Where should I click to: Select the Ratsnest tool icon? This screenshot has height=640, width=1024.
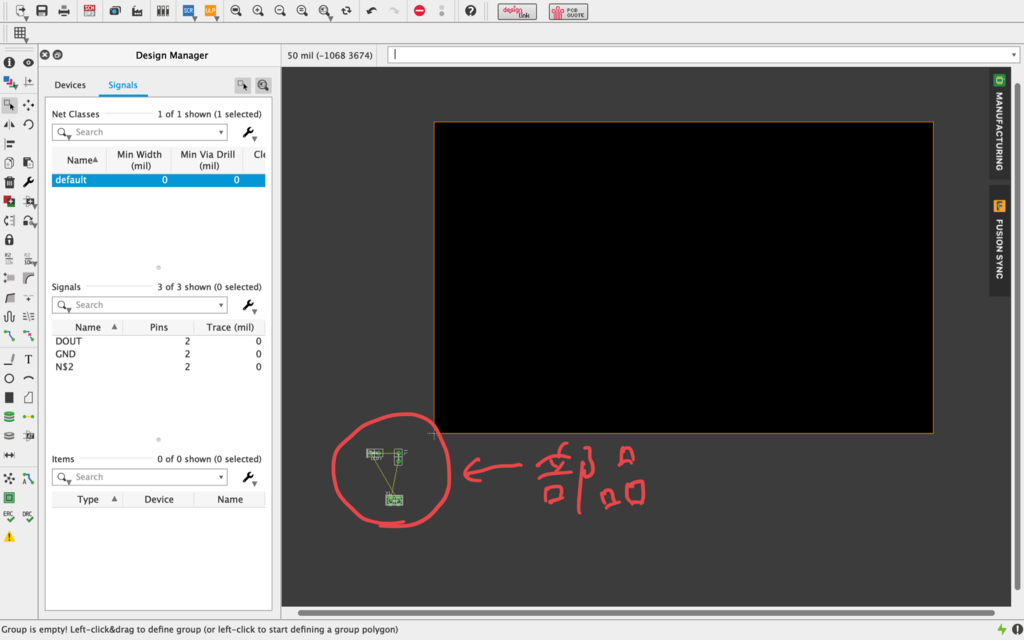click(x=9, y=479)
